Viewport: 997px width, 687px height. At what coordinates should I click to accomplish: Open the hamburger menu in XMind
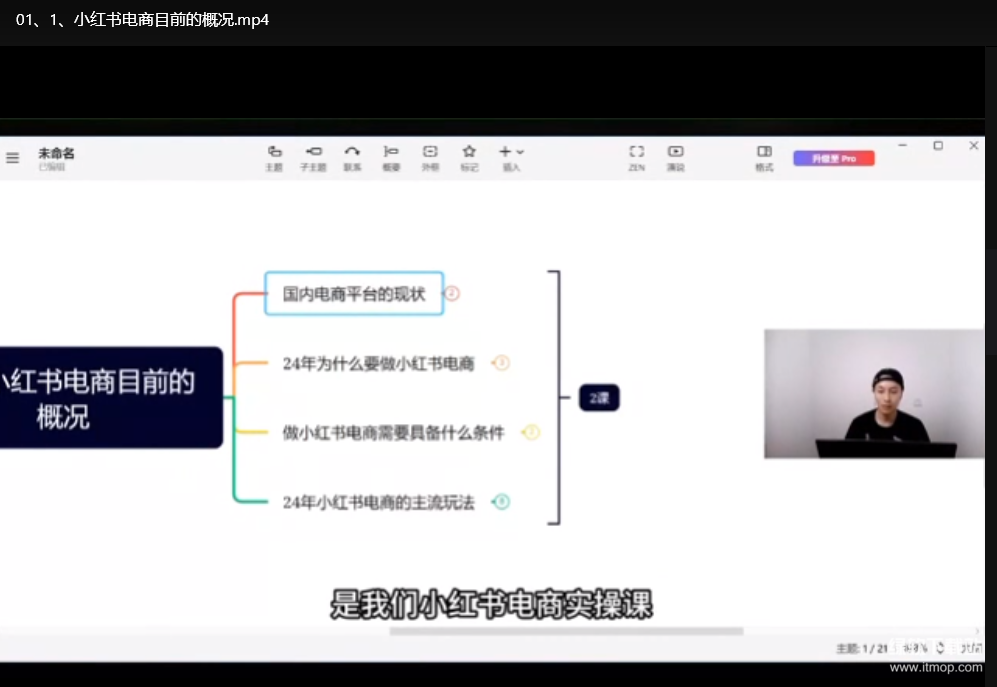[13, 158]
